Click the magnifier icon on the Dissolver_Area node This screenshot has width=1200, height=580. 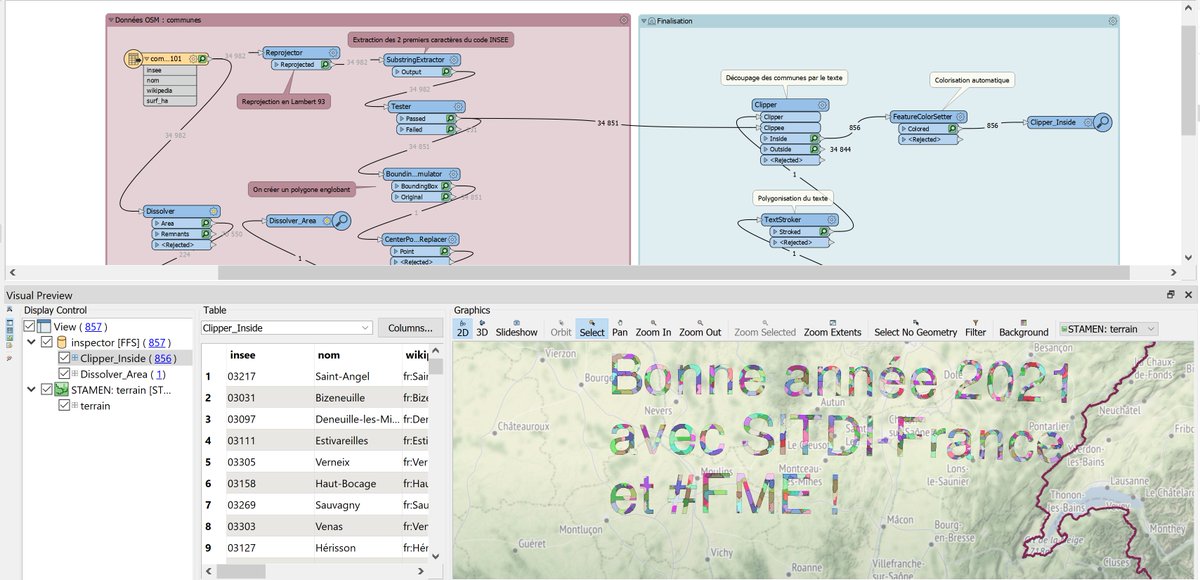point(342,221)
